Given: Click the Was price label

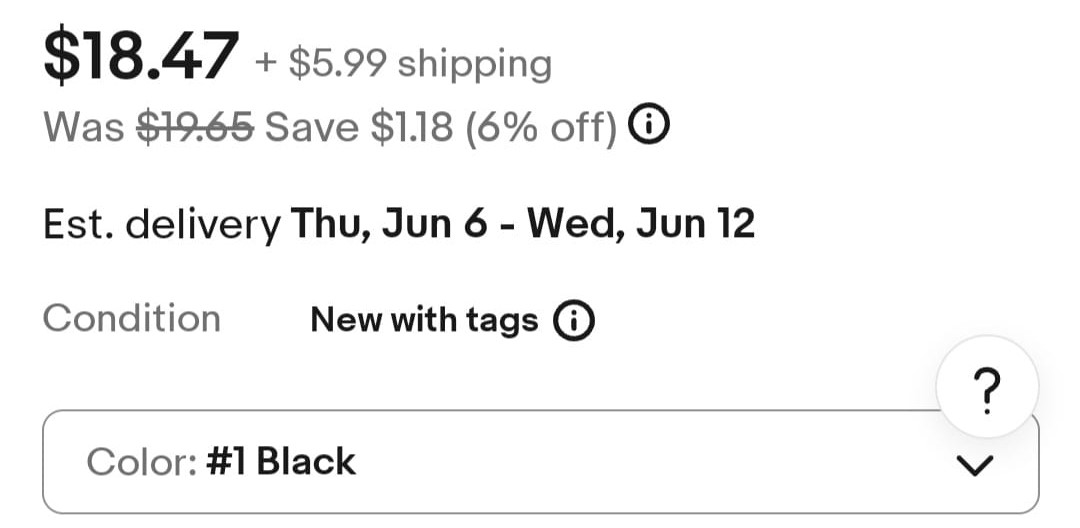Looking at the screenshot, I should [84, 127].
